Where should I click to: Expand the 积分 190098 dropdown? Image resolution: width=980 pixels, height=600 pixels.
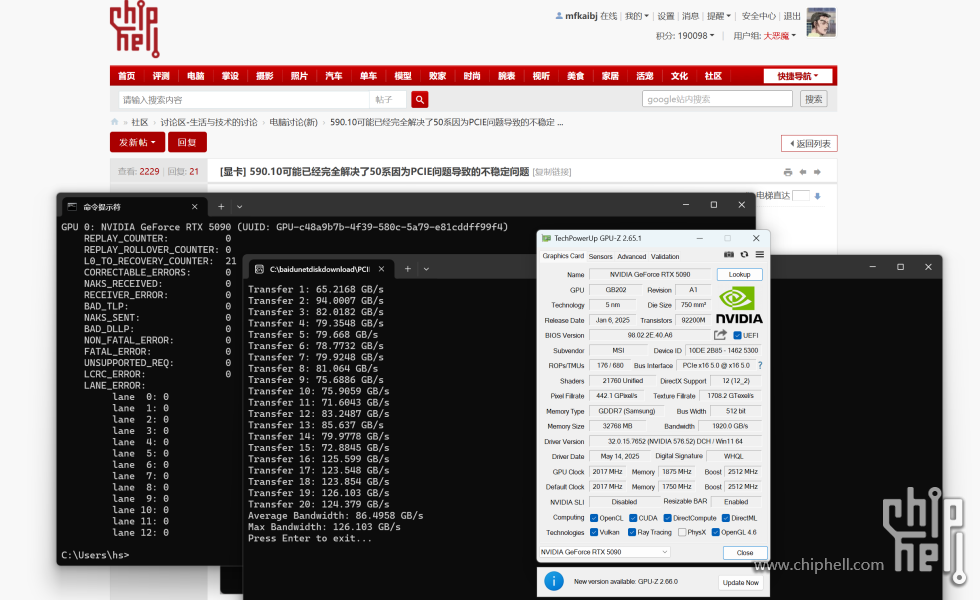click(x=685, y=36)
